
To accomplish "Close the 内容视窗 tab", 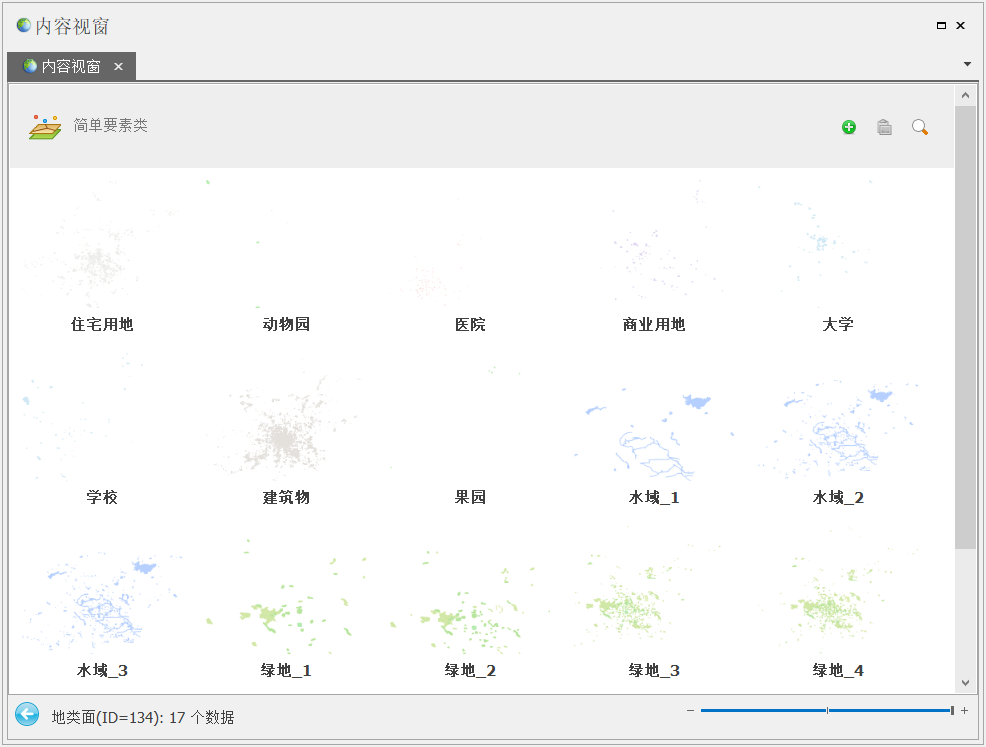I will click(x=118, y=67).
